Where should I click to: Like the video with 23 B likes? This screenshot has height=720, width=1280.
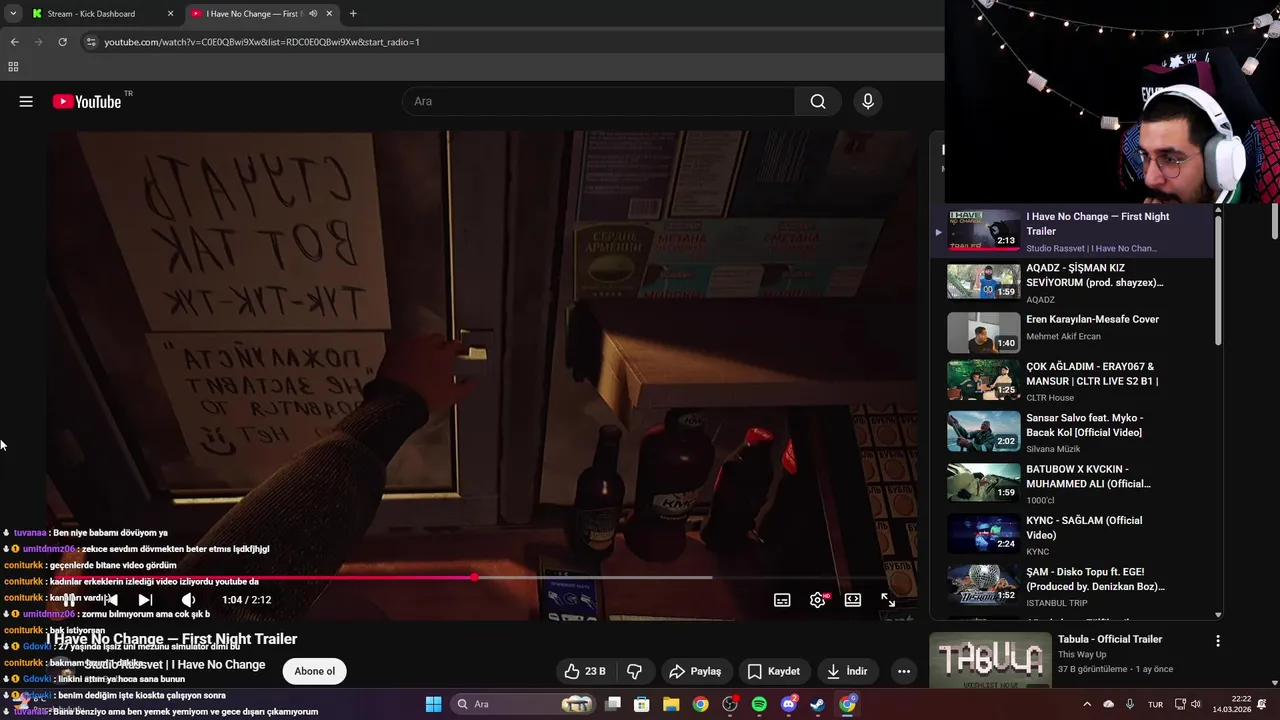[x=586, y=671]
